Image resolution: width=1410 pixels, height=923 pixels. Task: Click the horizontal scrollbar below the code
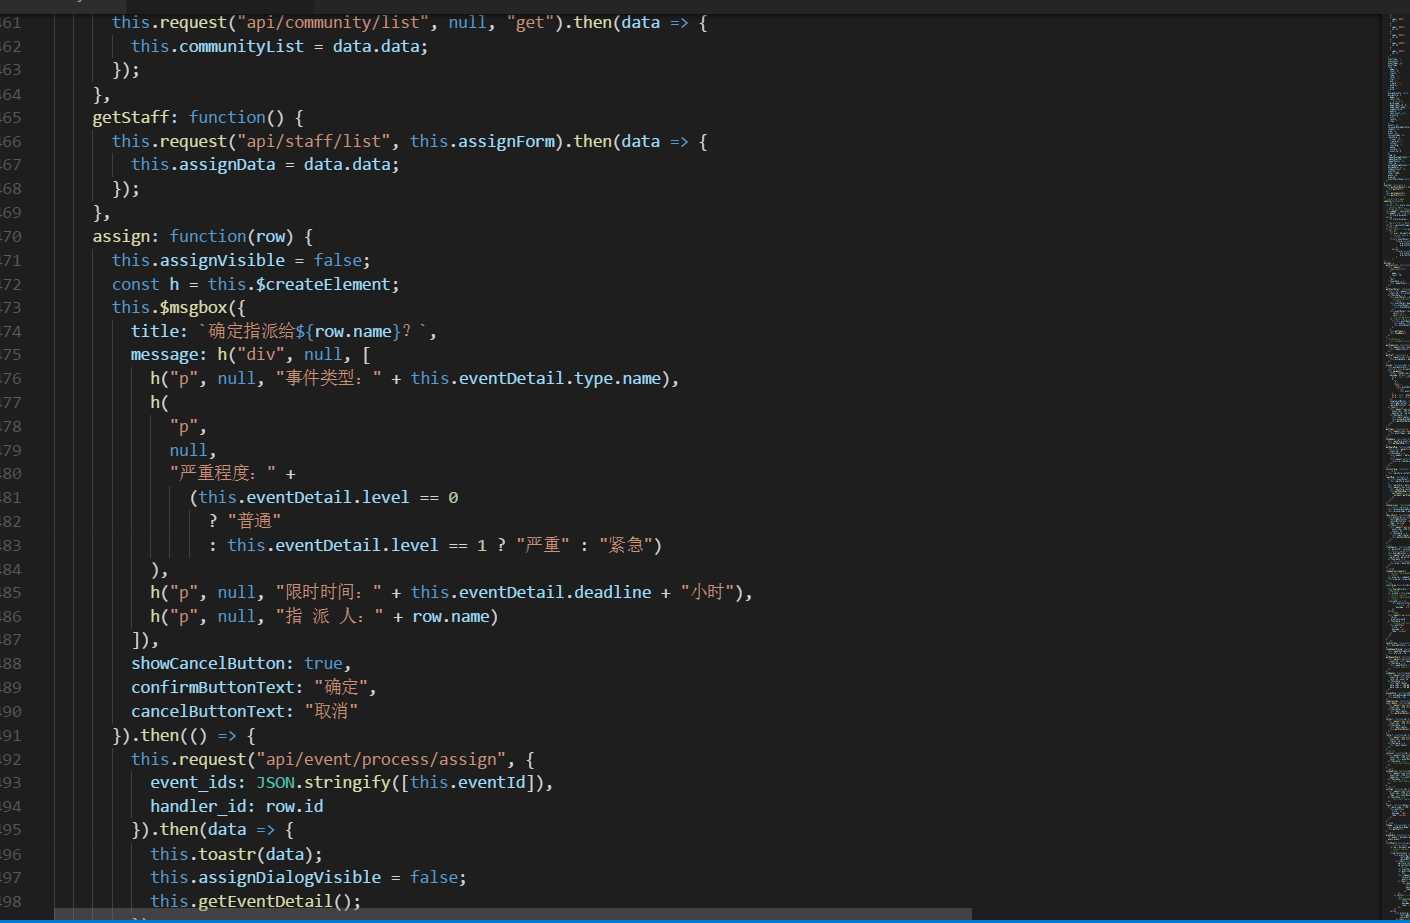(512, 914)
